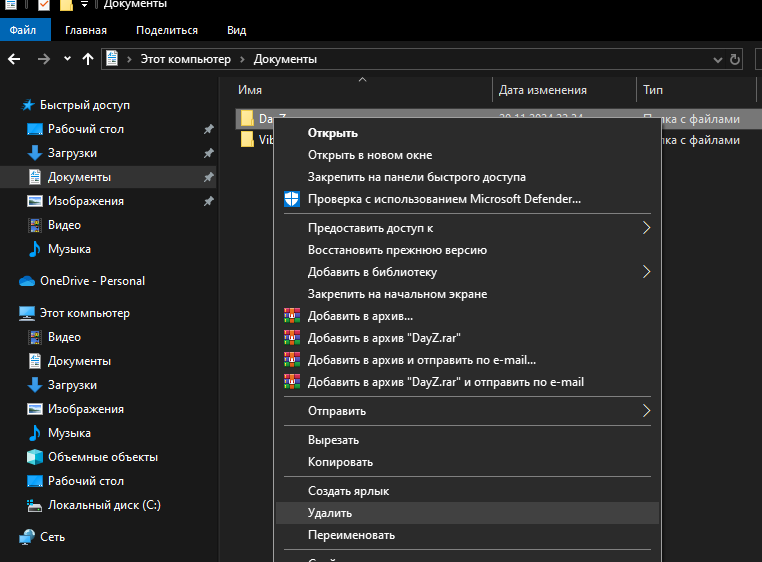Viewport: 762px width, 562px height.
Task: Choose Восстановить прежнюю версию
Action: pos(397,250)
